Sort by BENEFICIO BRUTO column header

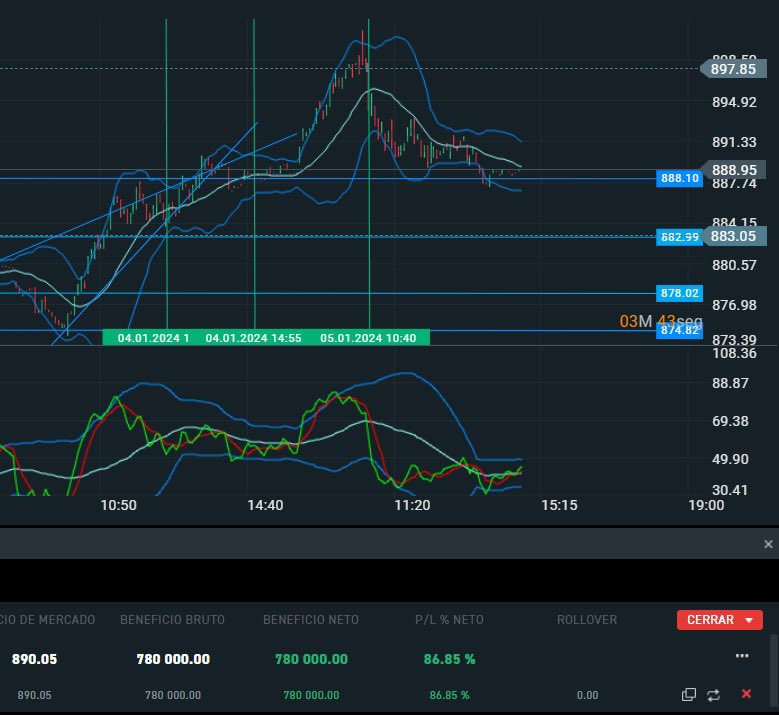[172, 620]
